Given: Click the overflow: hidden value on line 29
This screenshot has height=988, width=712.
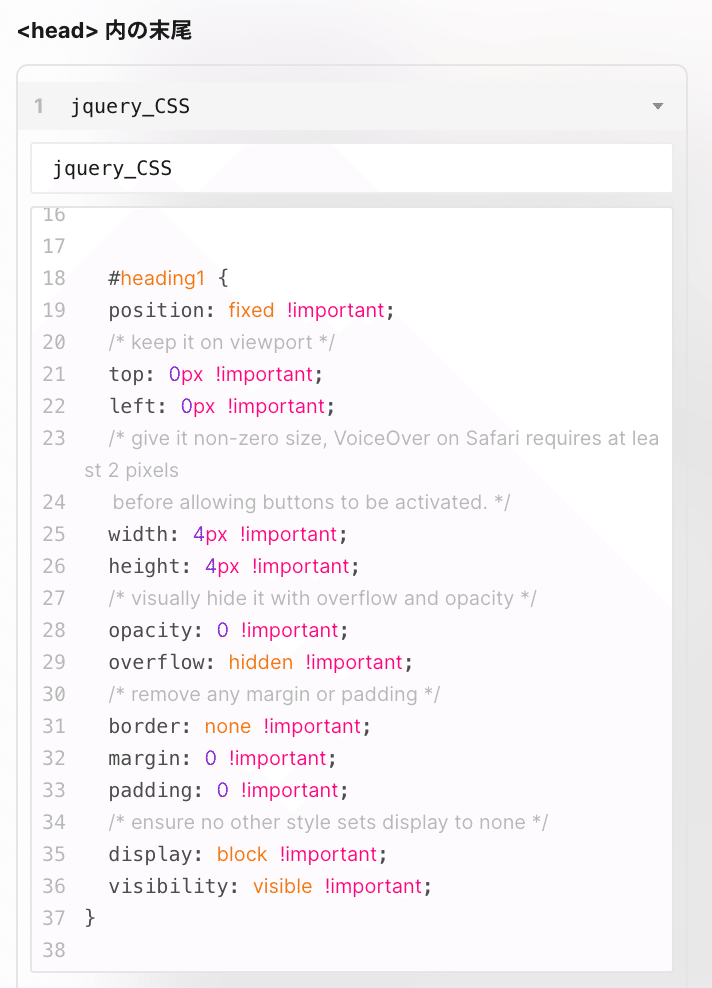Looking at the screenshot, I should click(x=260, y=661).
